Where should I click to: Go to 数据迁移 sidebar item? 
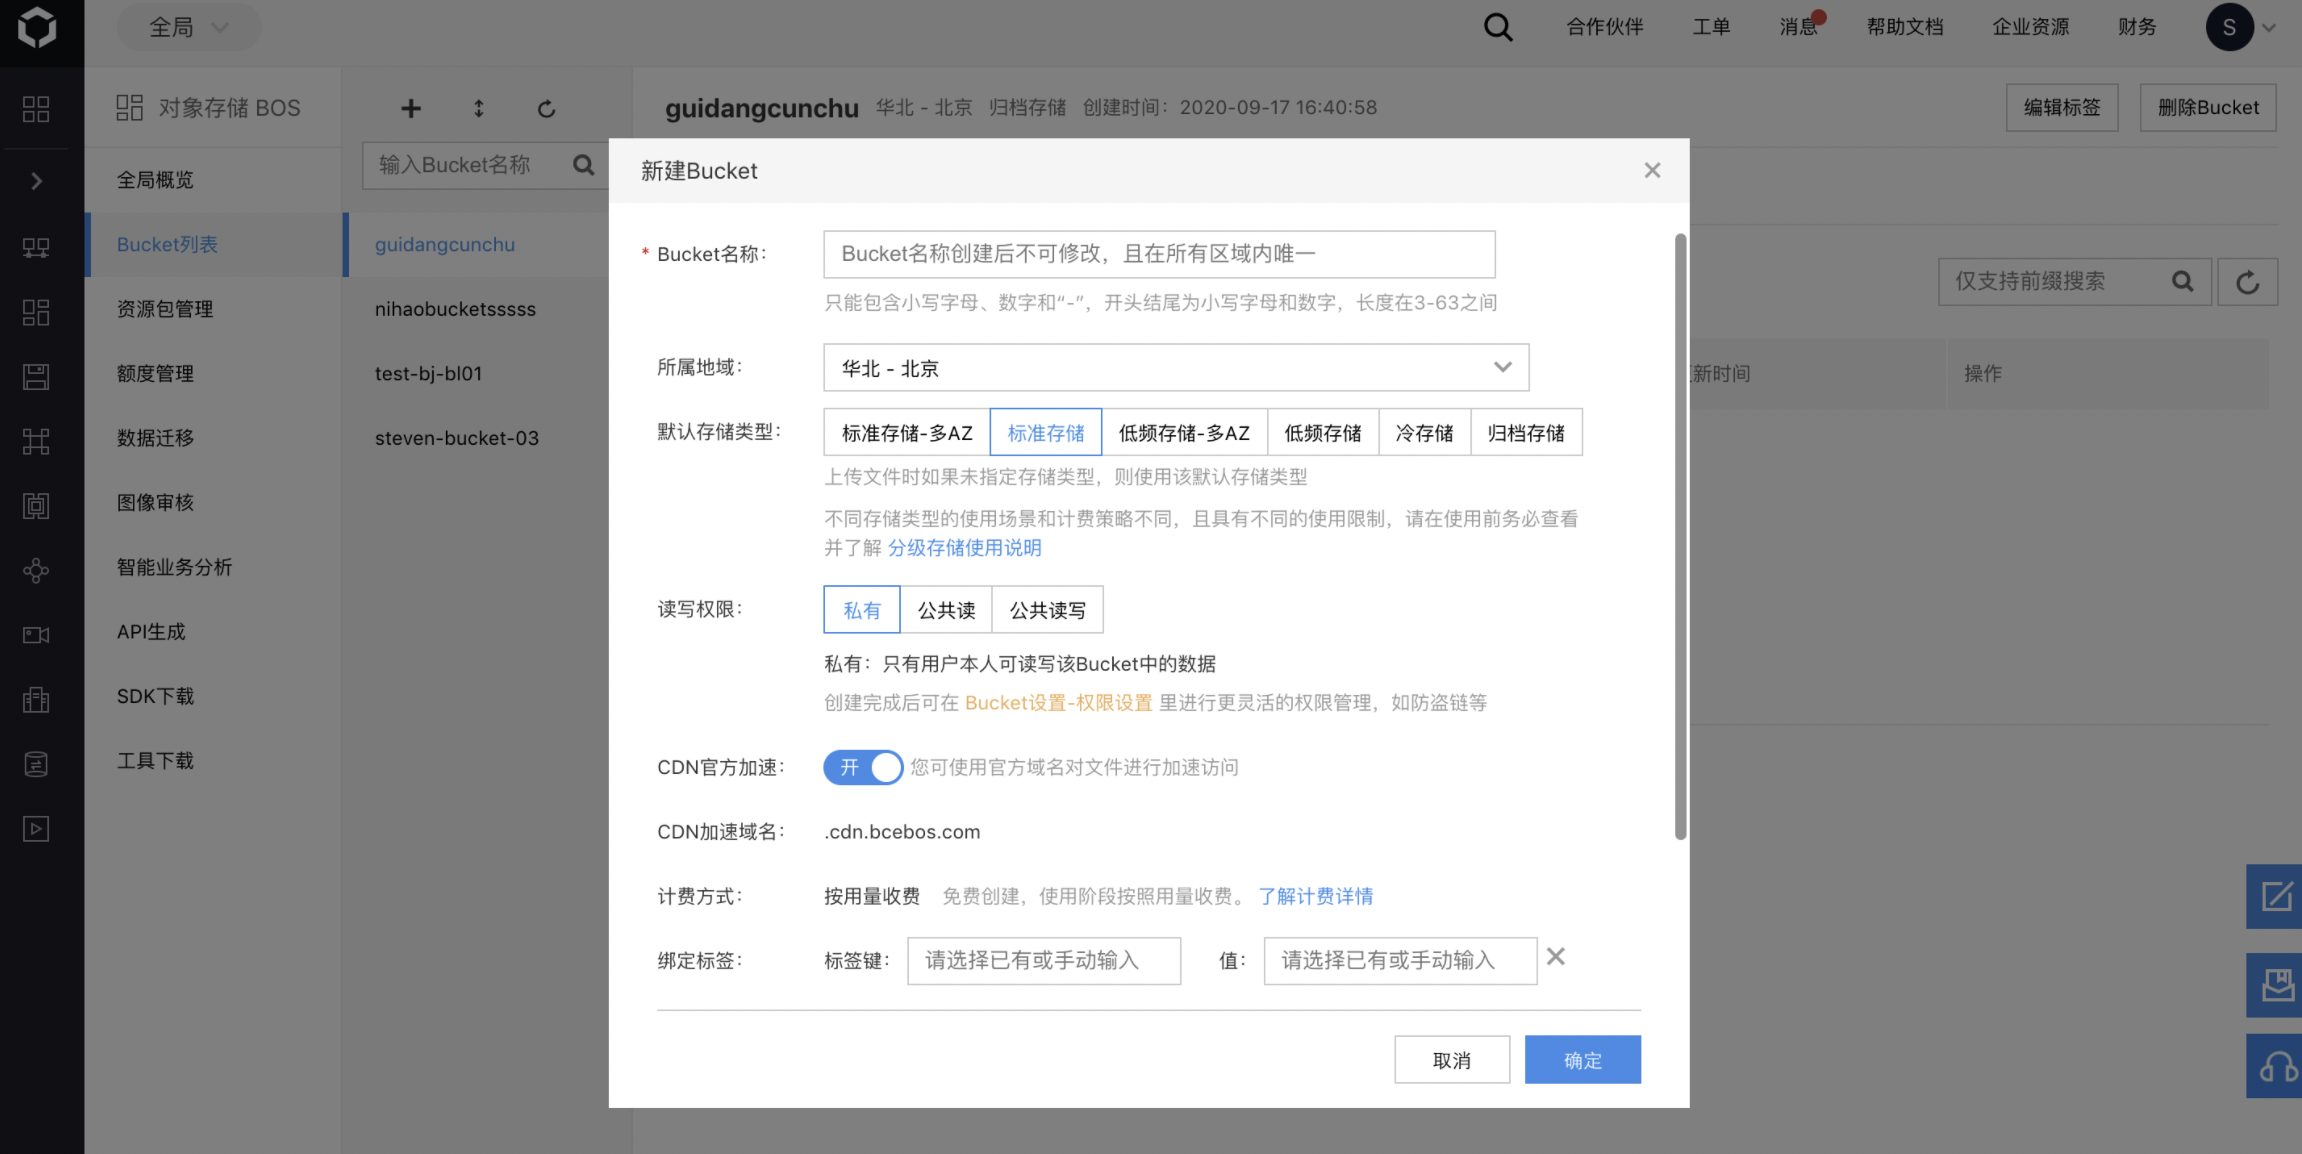[155, 438]
